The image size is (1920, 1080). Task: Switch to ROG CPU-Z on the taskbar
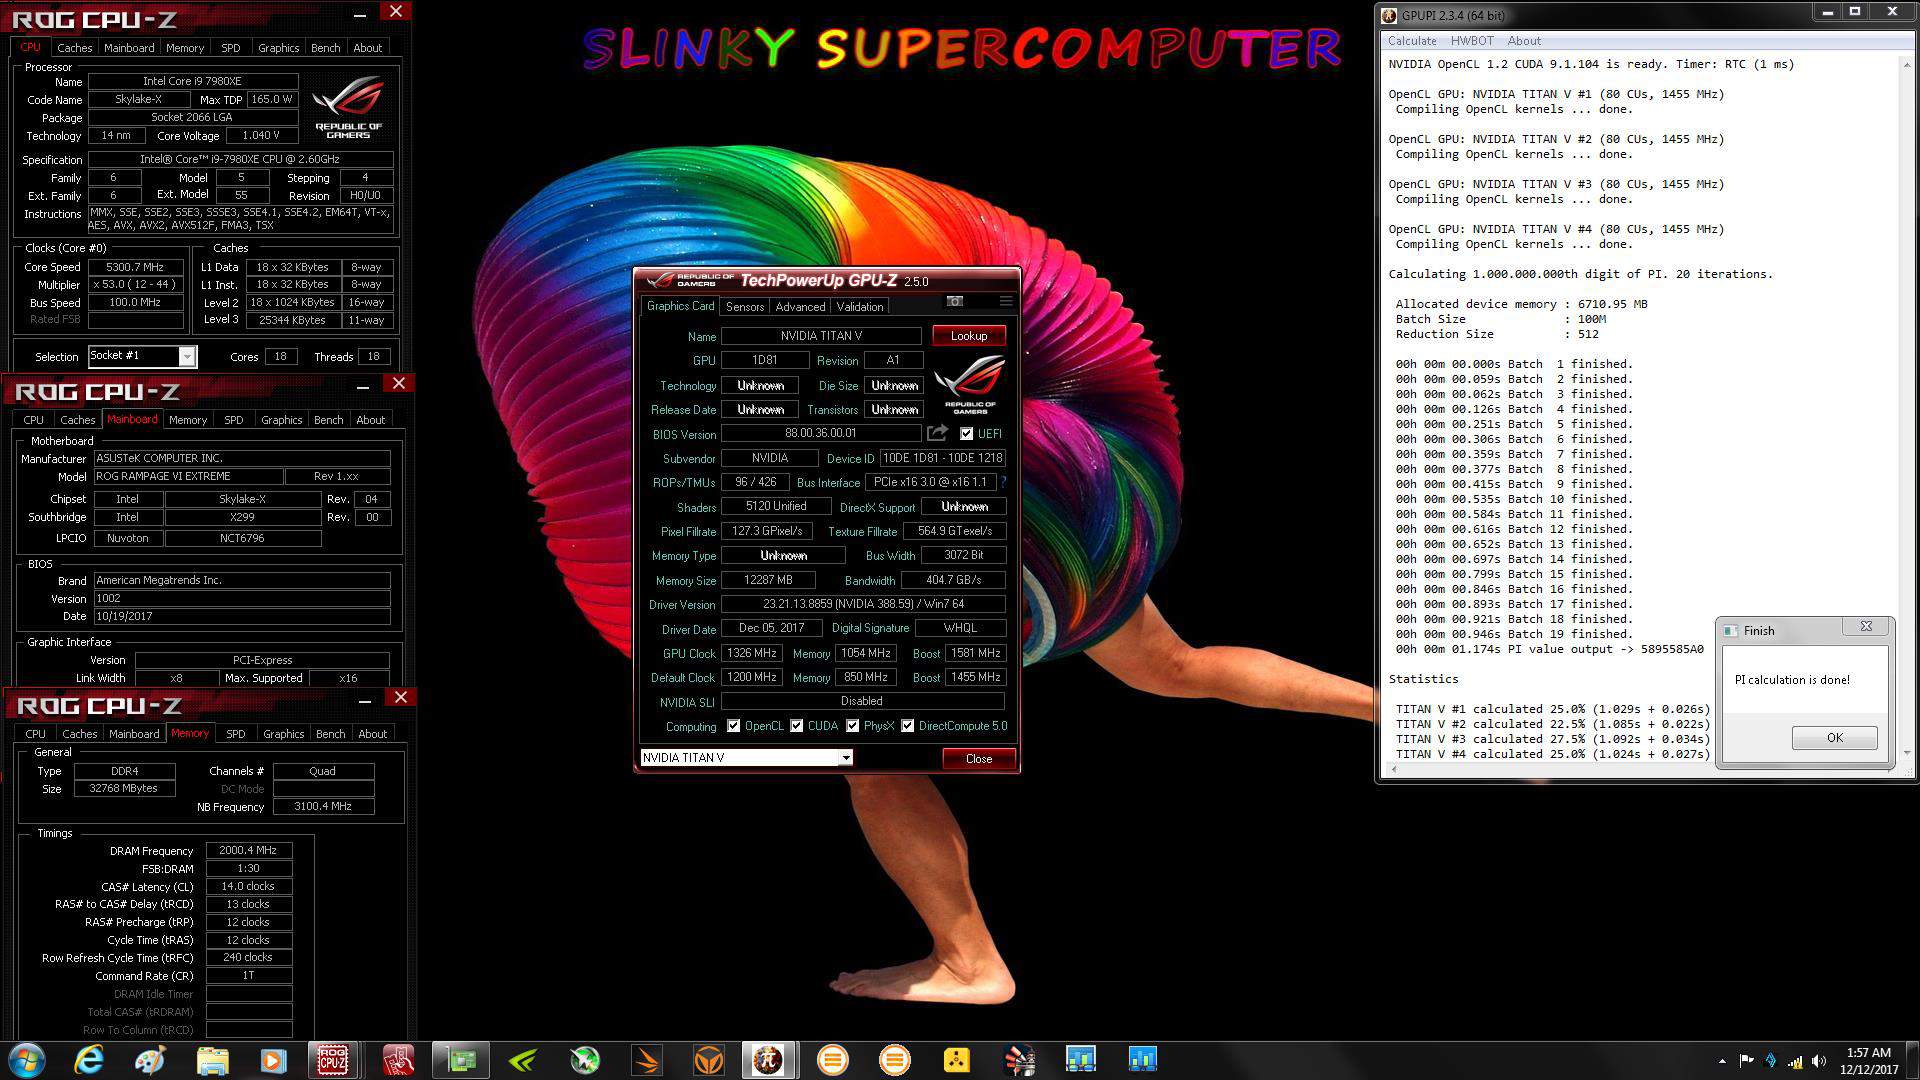pos(333,1060)
